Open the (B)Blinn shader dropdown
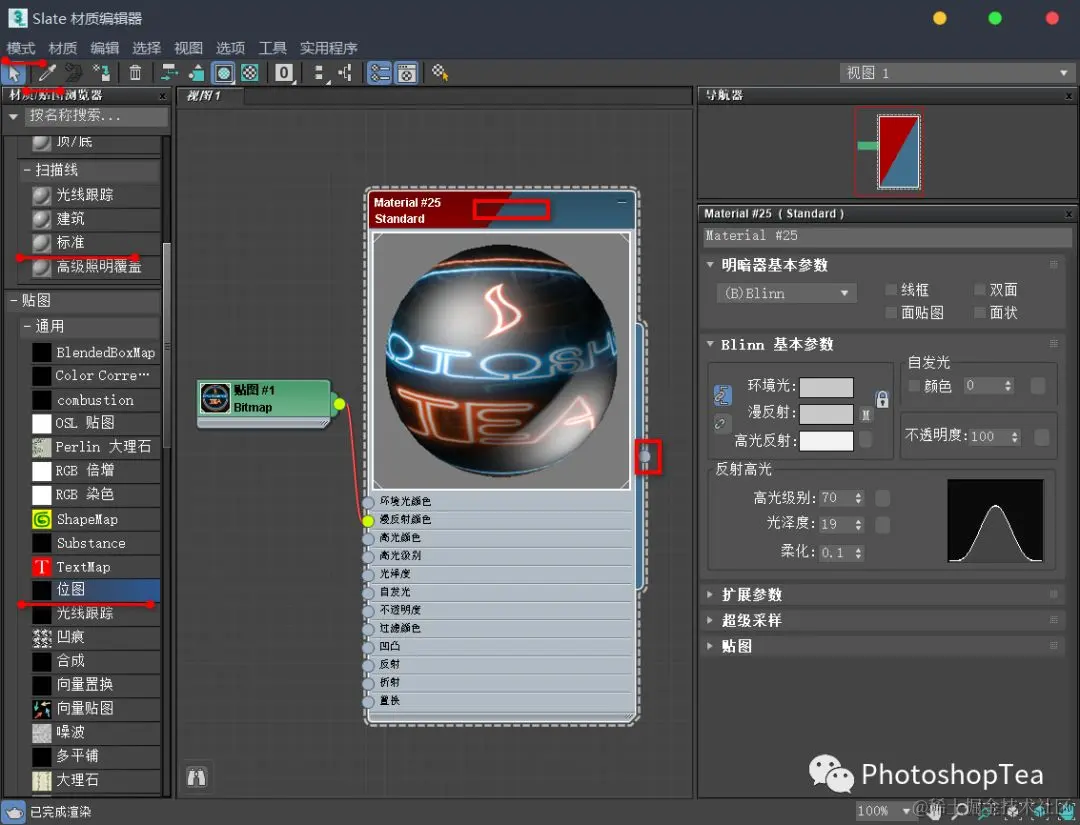Image resolution: width=1080 pixels, height=825 pixels. pyautogui.click(x=787, y=293)
